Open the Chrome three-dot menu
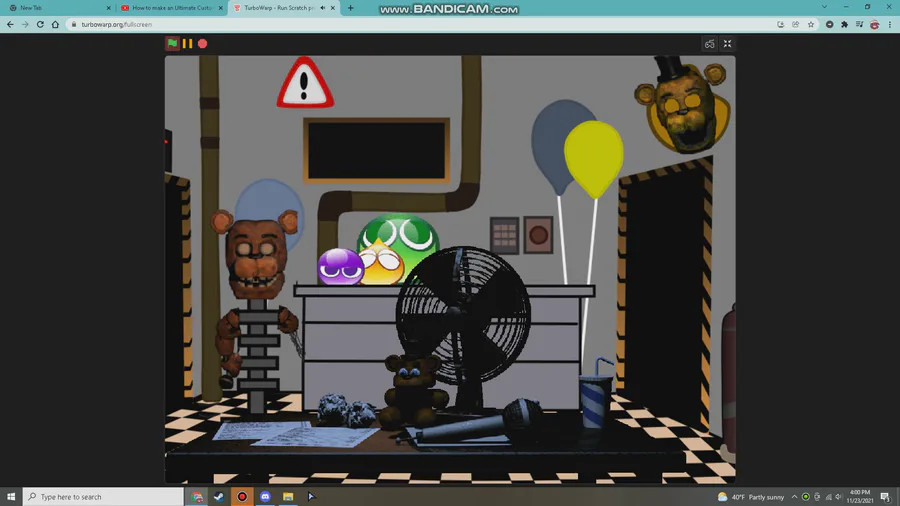The height and width of the screenshot is (506, 900). click(890, 25)
